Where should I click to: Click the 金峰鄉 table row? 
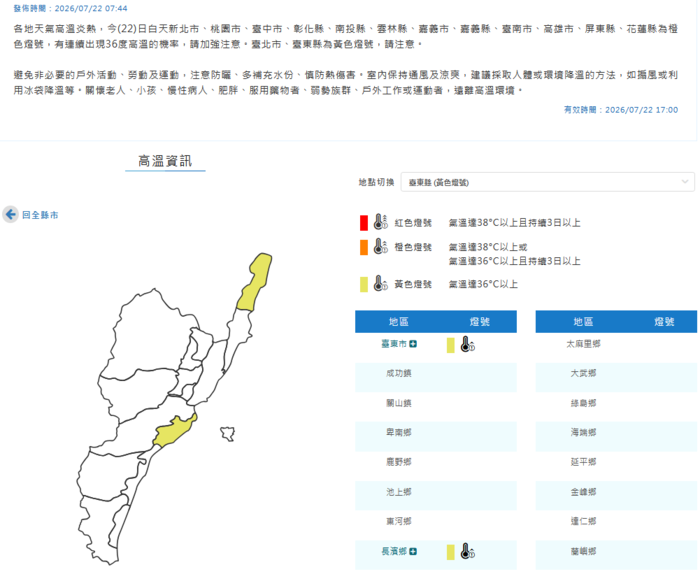(616, 495)
